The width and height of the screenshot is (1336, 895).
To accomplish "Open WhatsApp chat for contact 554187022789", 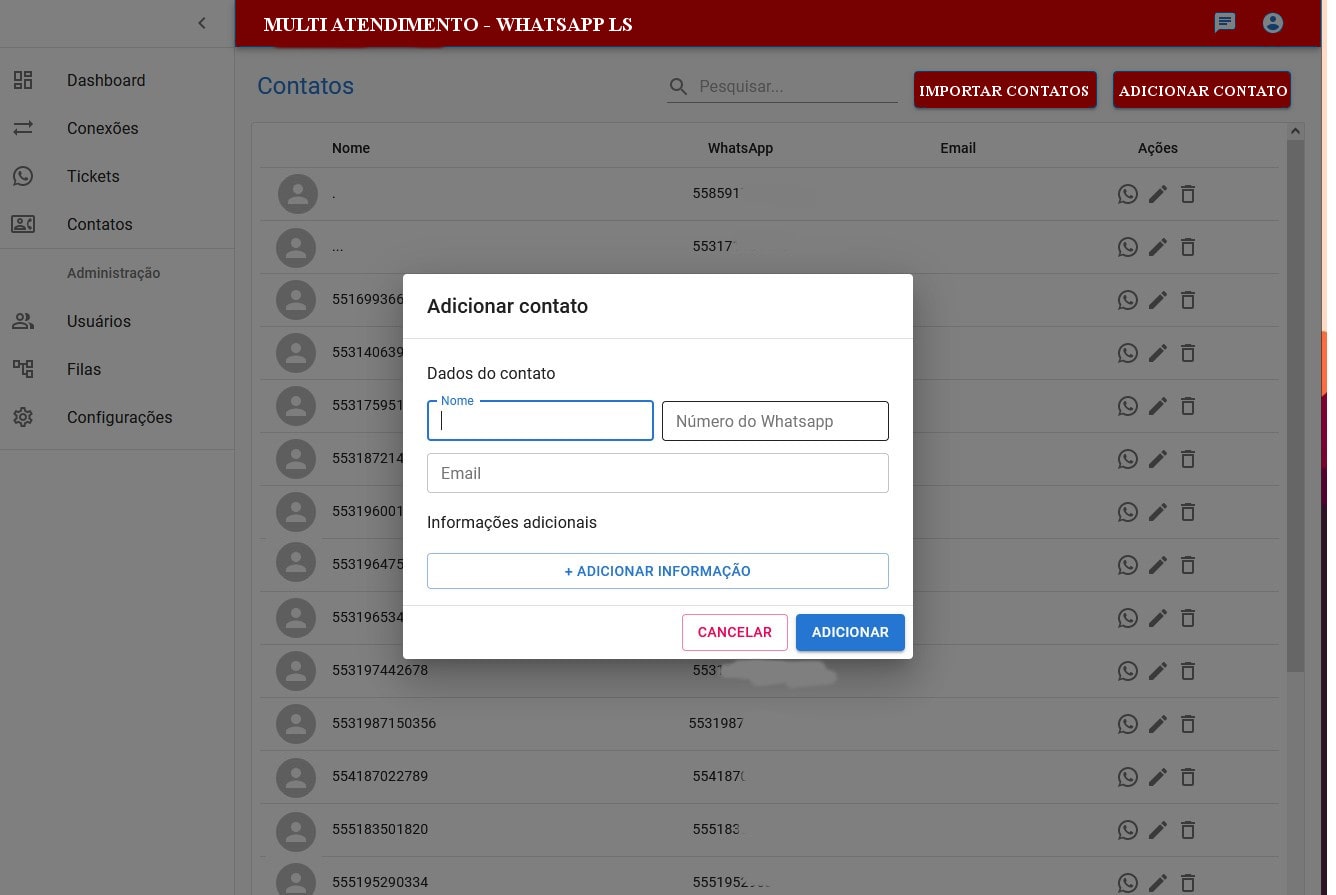I will point(1128,777).
